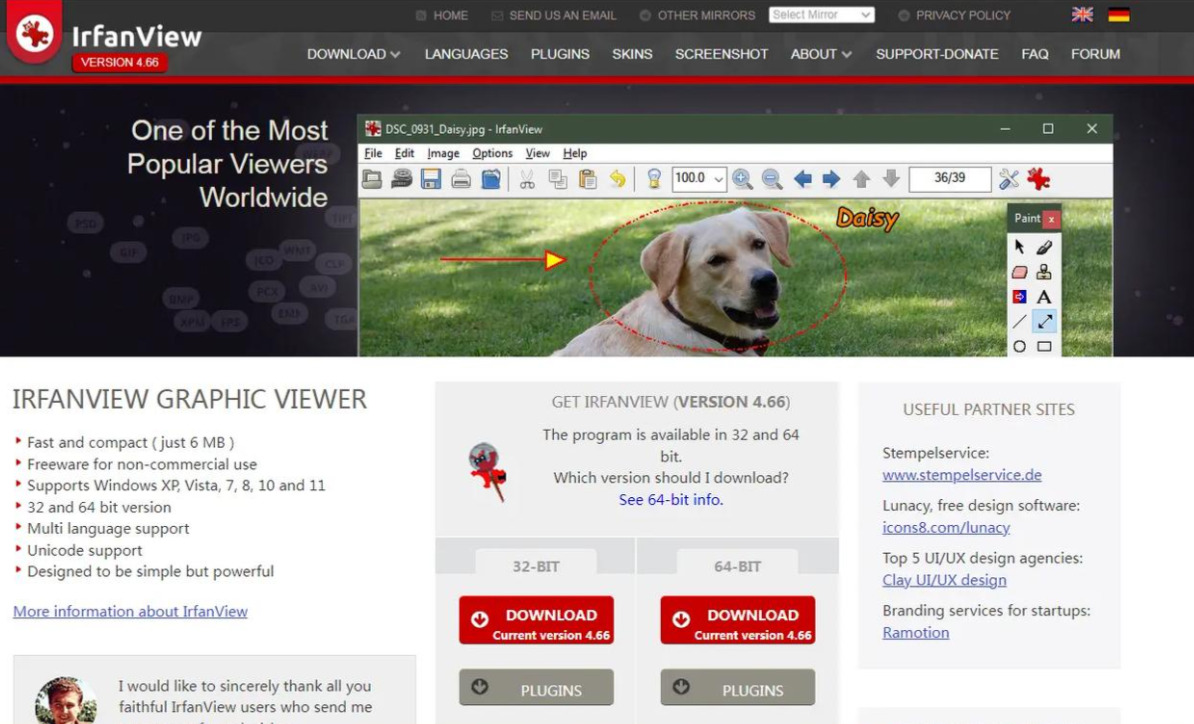Select the Paint brush tool
This screenshot has width=1194, height=724.
click(x=1044, y=247)
